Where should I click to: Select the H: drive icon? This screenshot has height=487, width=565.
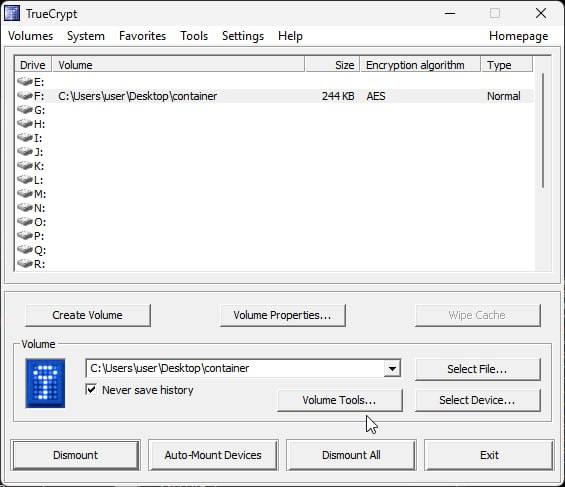coord(25,124)
